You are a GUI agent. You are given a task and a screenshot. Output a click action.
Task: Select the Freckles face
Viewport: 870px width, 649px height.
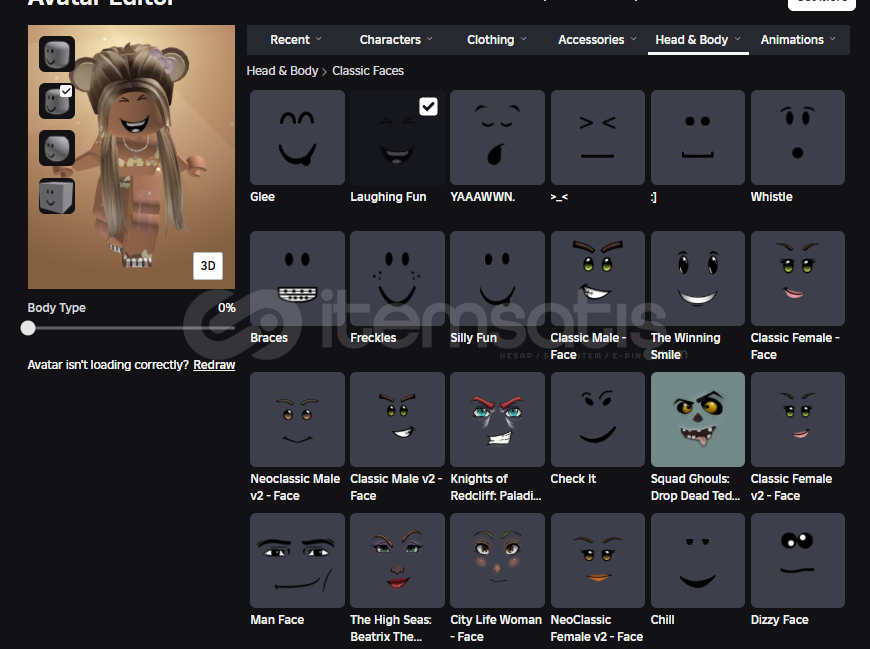click(397, 279)
